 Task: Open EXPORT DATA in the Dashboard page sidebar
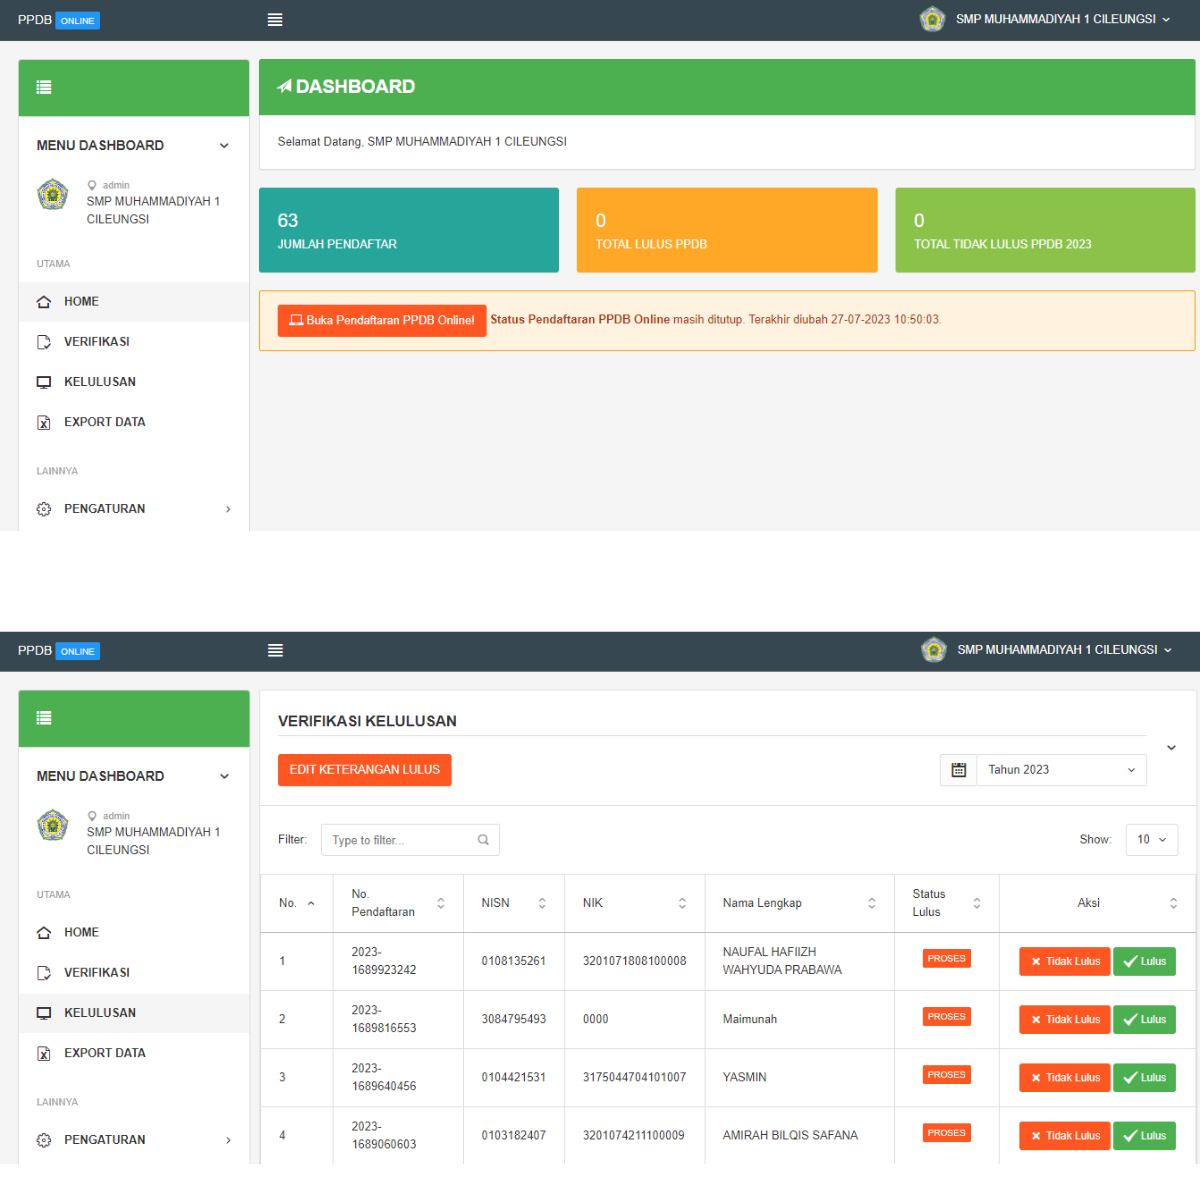[134, 422]
